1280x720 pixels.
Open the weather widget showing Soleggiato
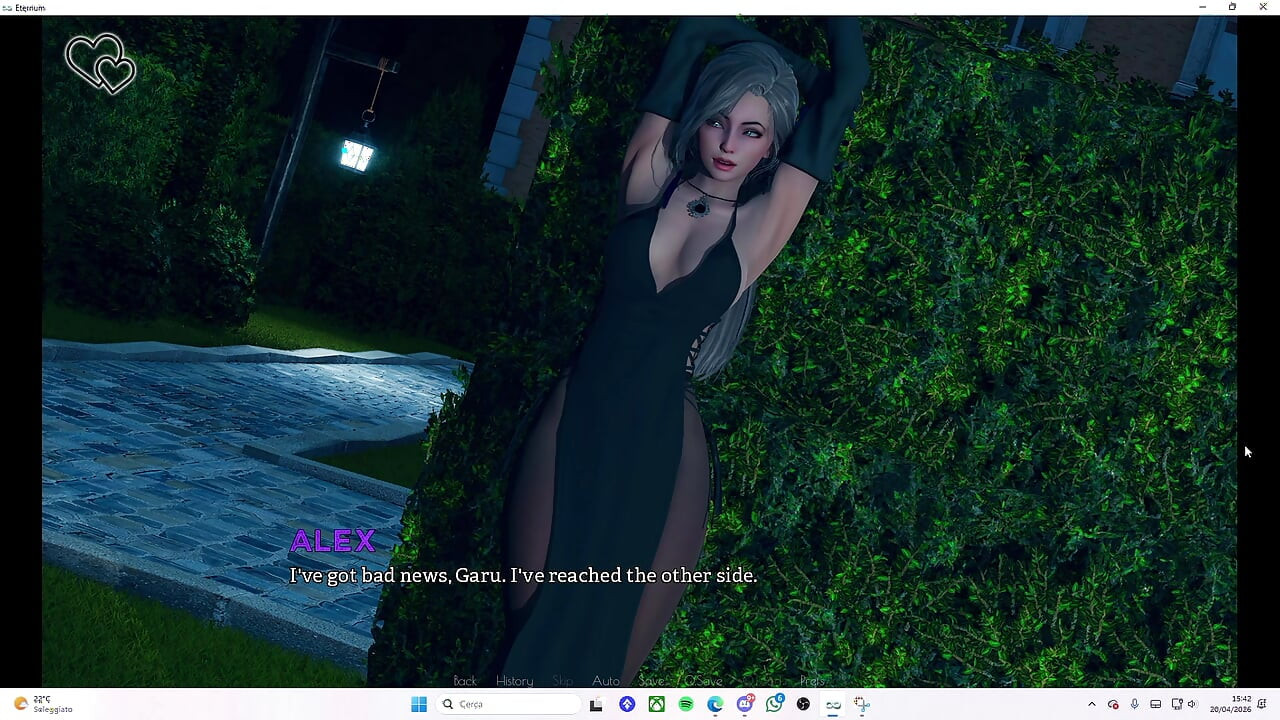[x=43, y=704]
